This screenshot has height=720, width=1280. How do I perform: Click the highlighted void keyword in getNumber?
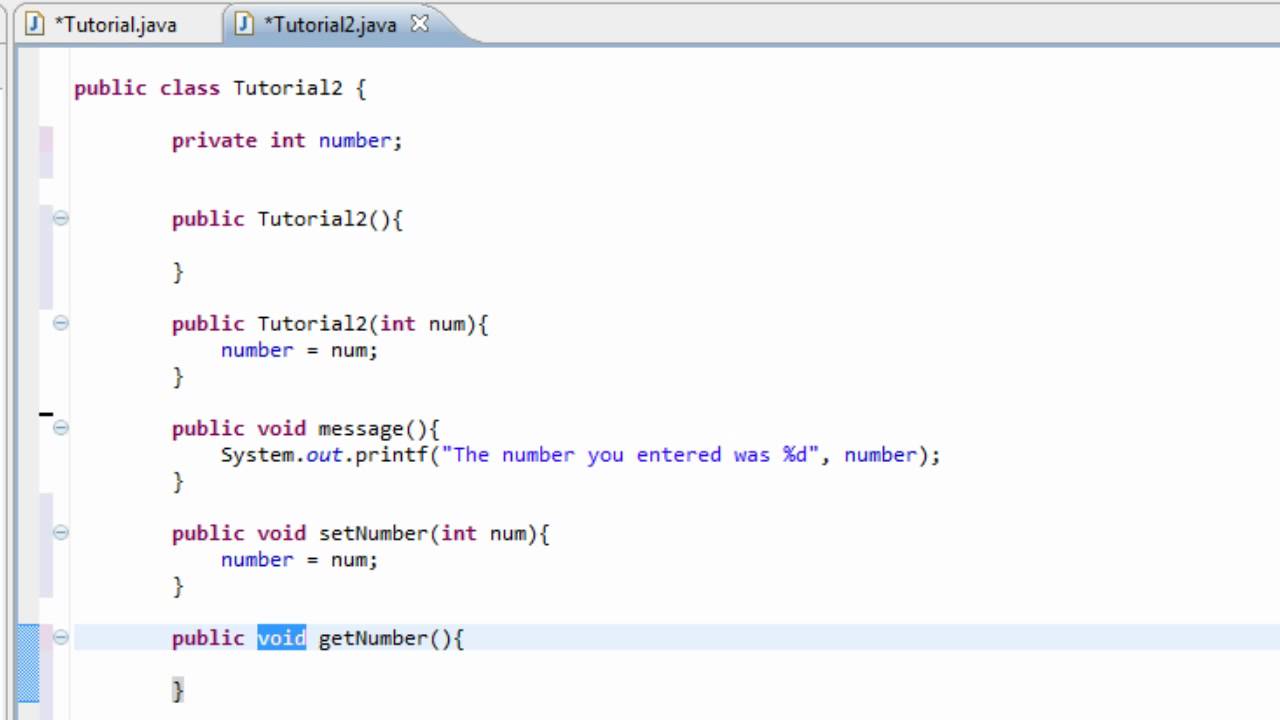click(x=281, y=638)
